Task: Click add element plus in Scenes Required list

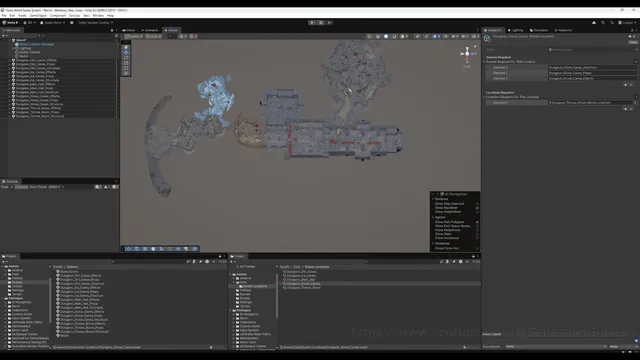Action: 625,85
